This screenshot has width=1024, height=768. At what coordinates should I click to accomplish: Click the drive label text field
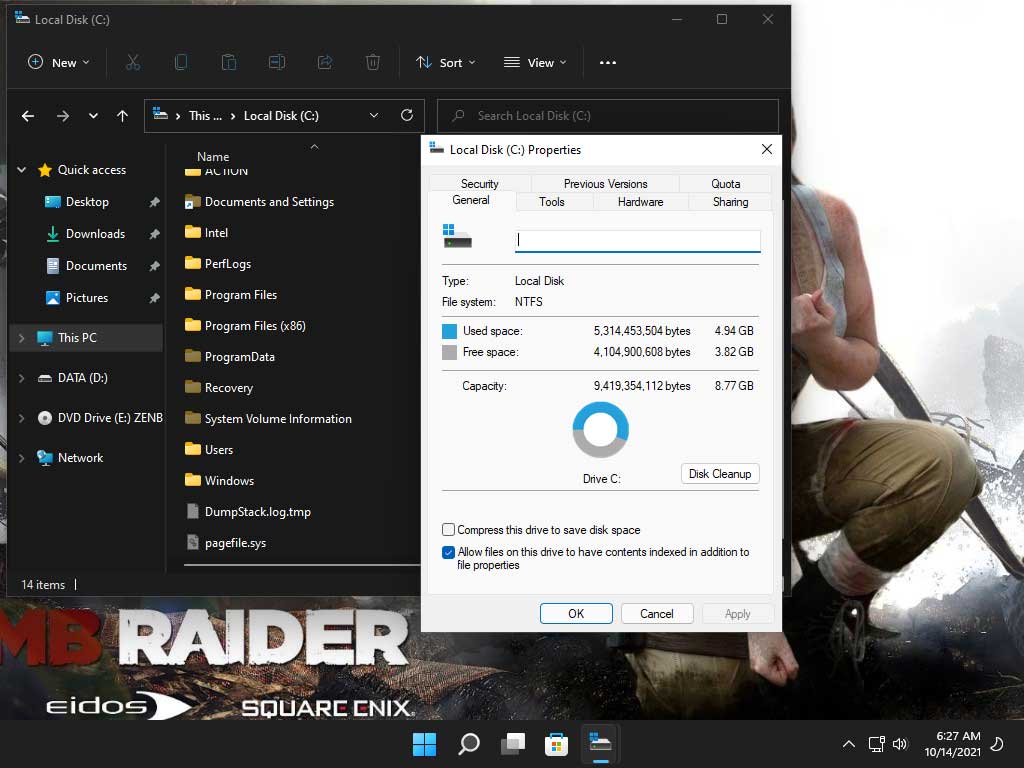click(x=637, y=240)
